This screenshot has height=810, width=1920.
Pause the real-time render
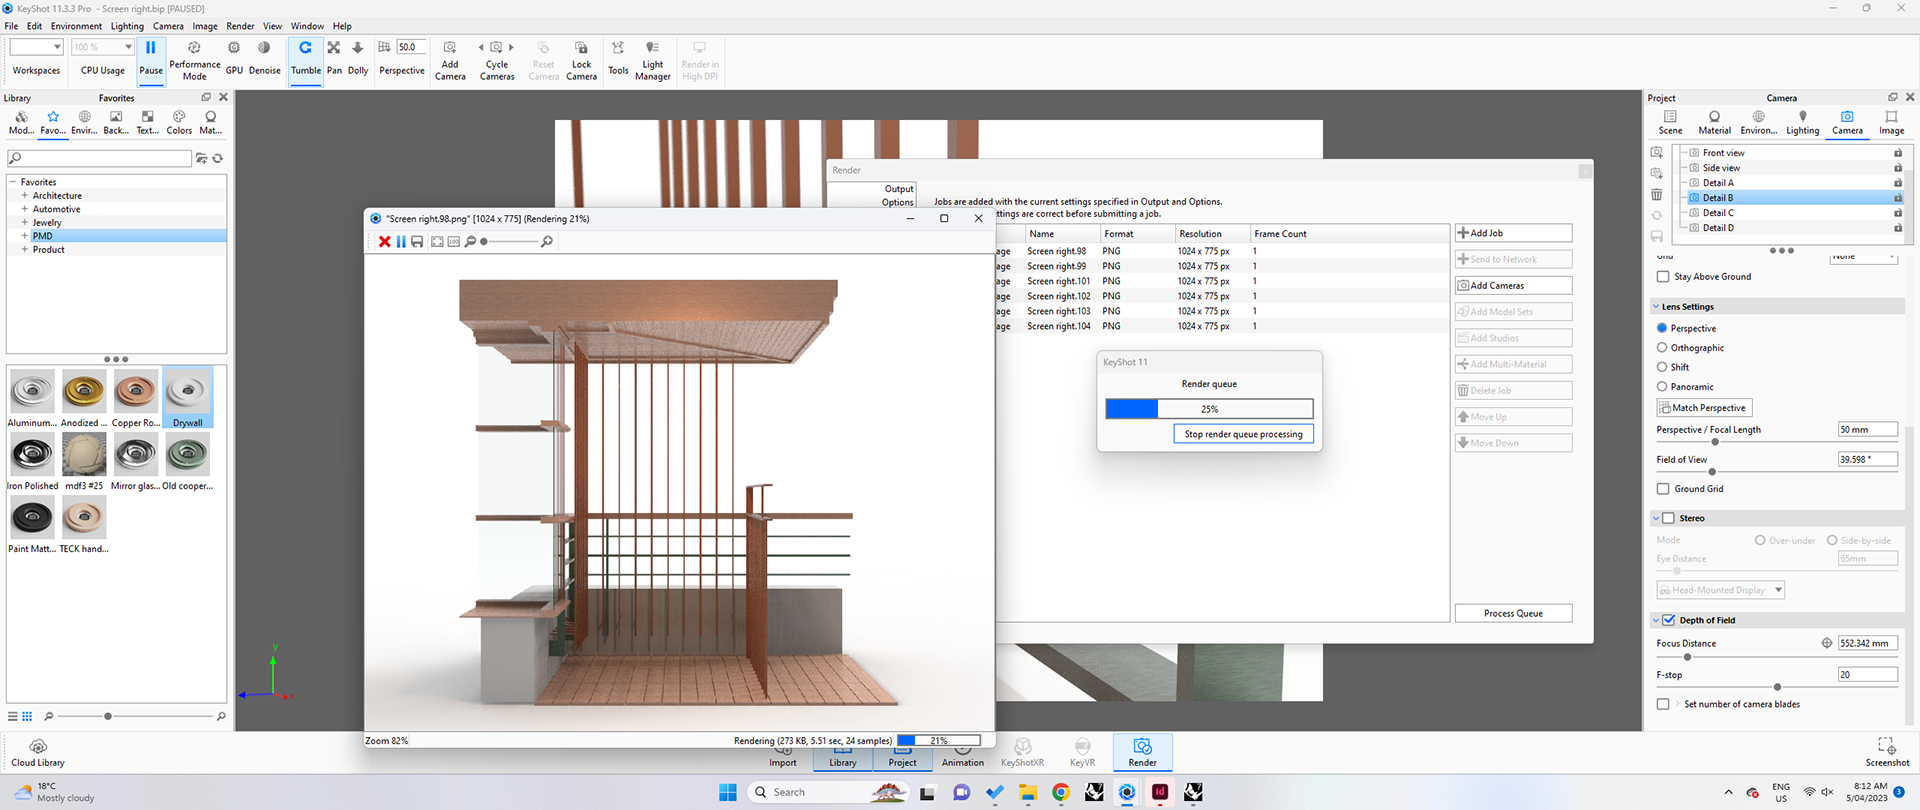pyautogui.click(x=151, y=58)
